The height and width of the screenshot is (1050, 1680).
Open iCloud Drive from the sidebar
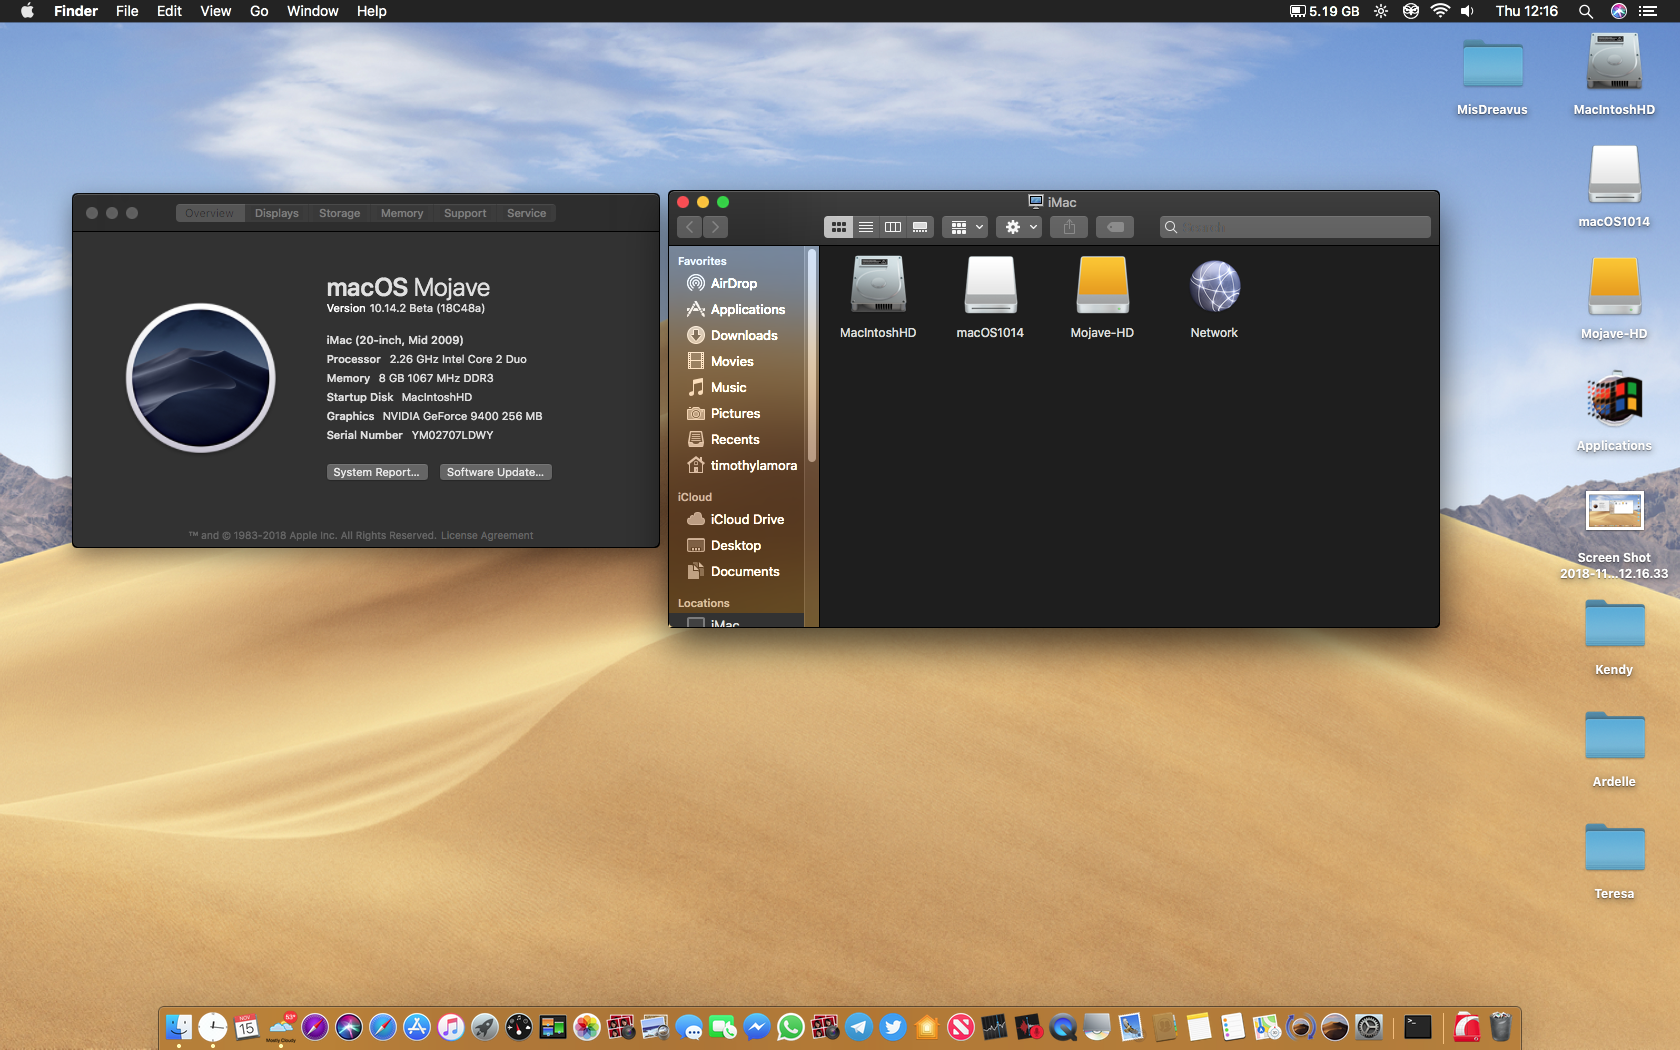[746, 519]
